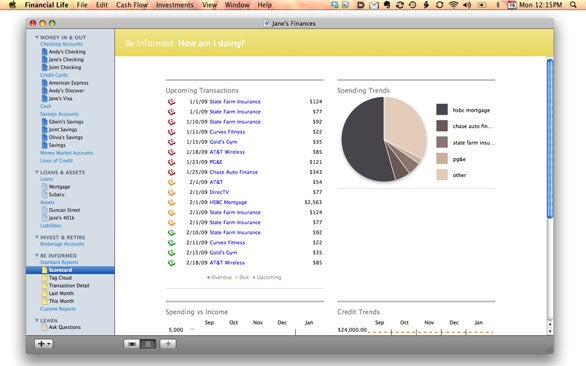This screenshot has width=586, height=366.
Task: Click the plus toggle beside view buttons
Action: point(168,344)
